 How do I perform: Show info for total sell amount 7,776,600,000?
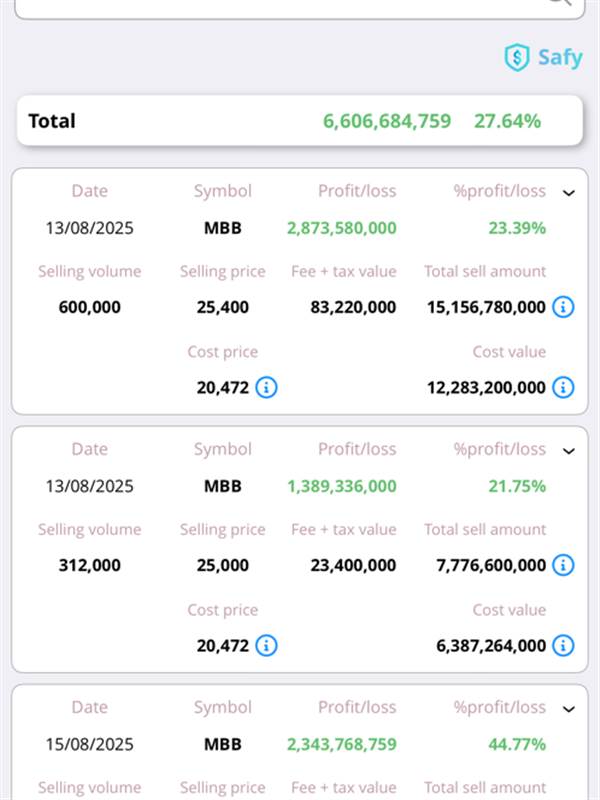(x=563, y=565)
